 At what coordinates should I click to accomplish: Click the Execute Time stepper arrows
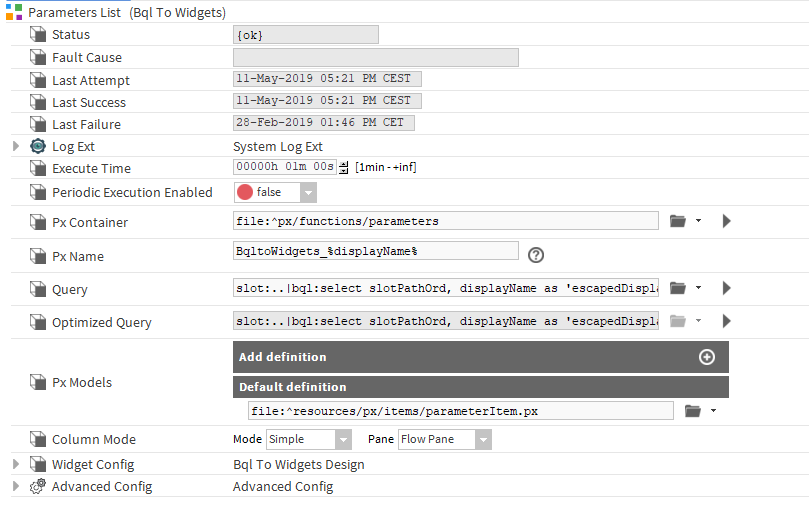[x=345, y=167]
